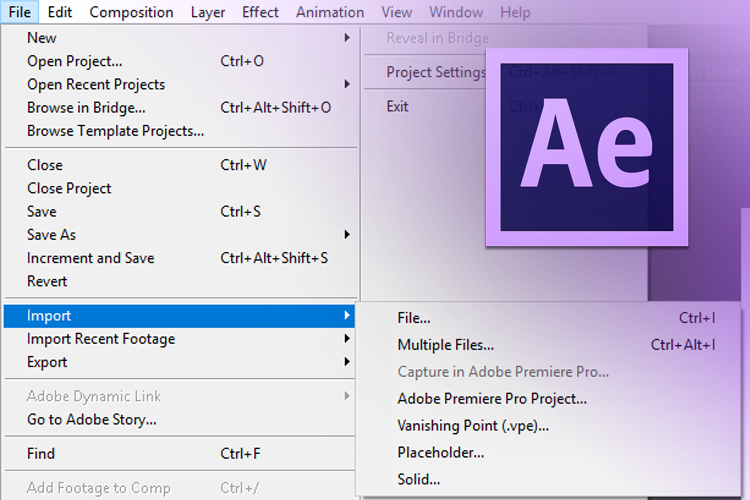Expand the Export submenu arrow

coord(347,362)
